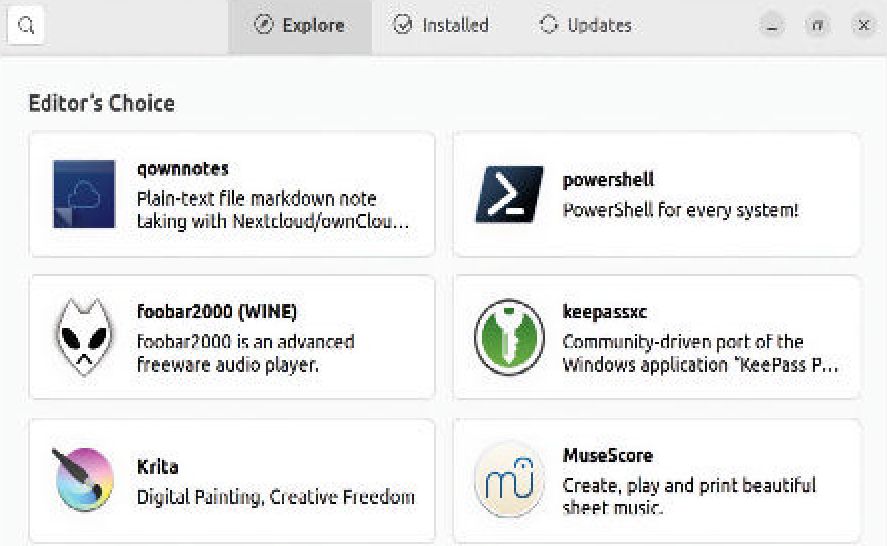Open the foobar2000 (WINE) title
The width and height of the screenshot is (887, 546).
(217, 312)
